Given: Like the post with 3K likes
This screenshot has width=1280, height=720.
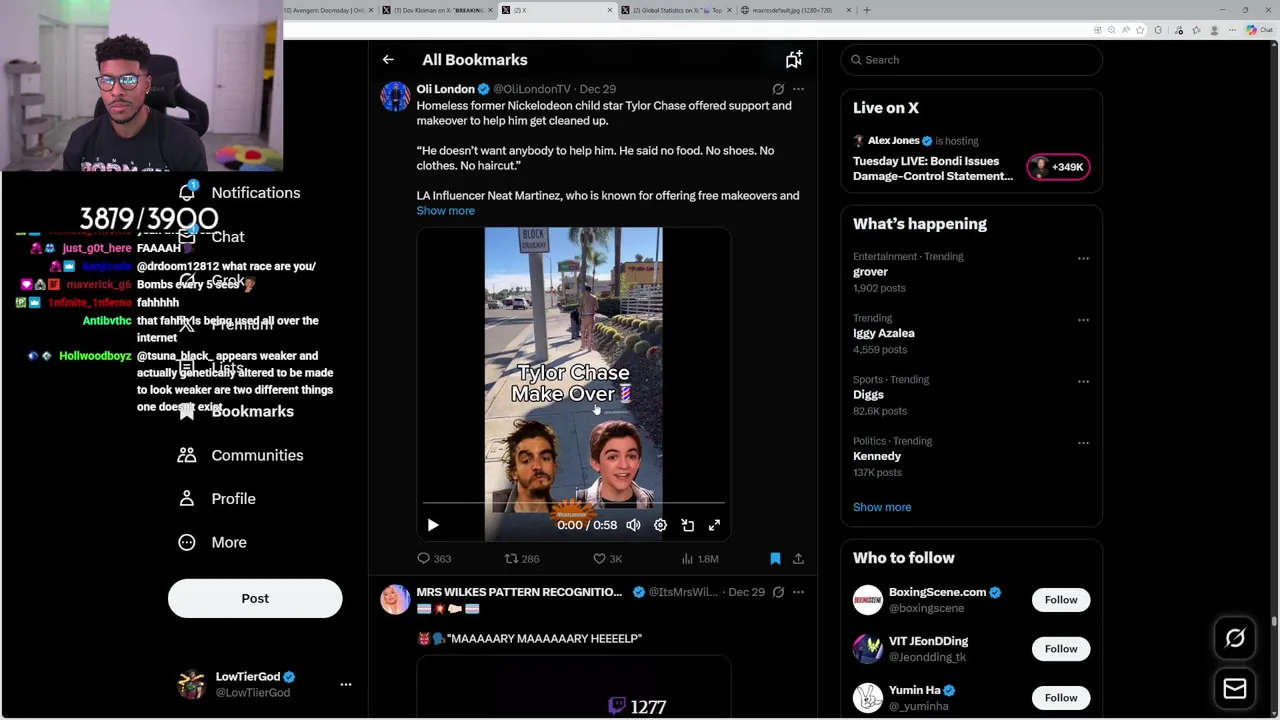Looking at the screenshot, I should [x=608, y=559].
